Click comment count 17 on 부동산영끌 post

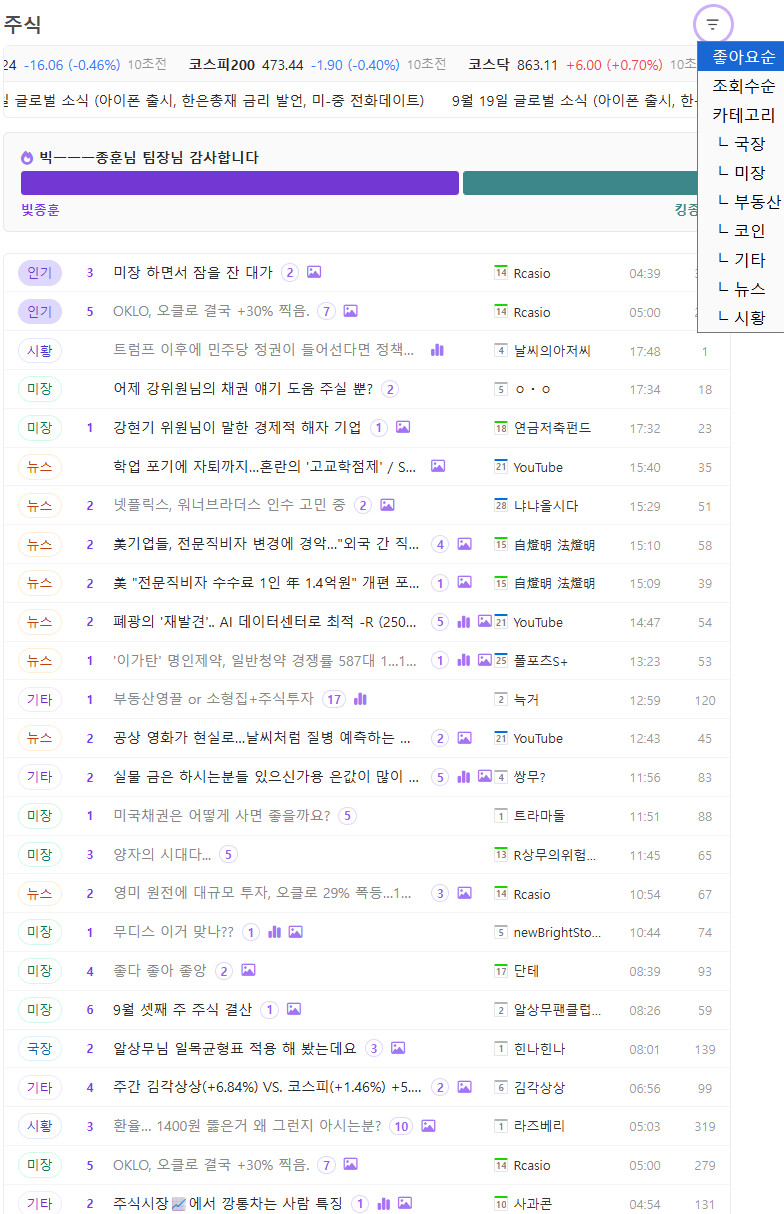(x=334, y=699)
